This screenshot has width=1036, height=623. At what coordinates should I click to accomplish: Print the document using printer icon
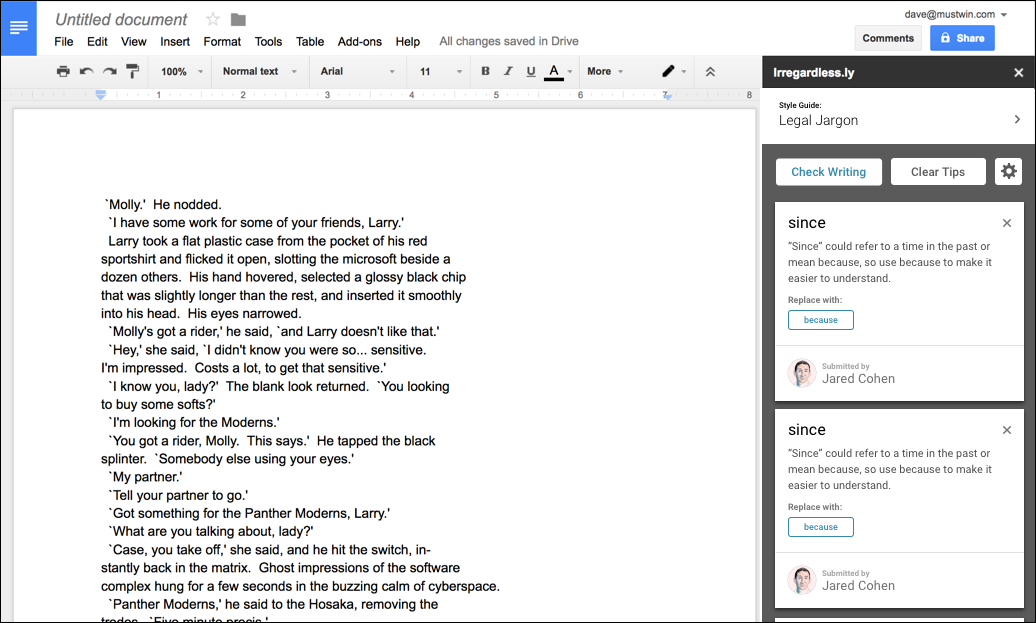[63, 71]
